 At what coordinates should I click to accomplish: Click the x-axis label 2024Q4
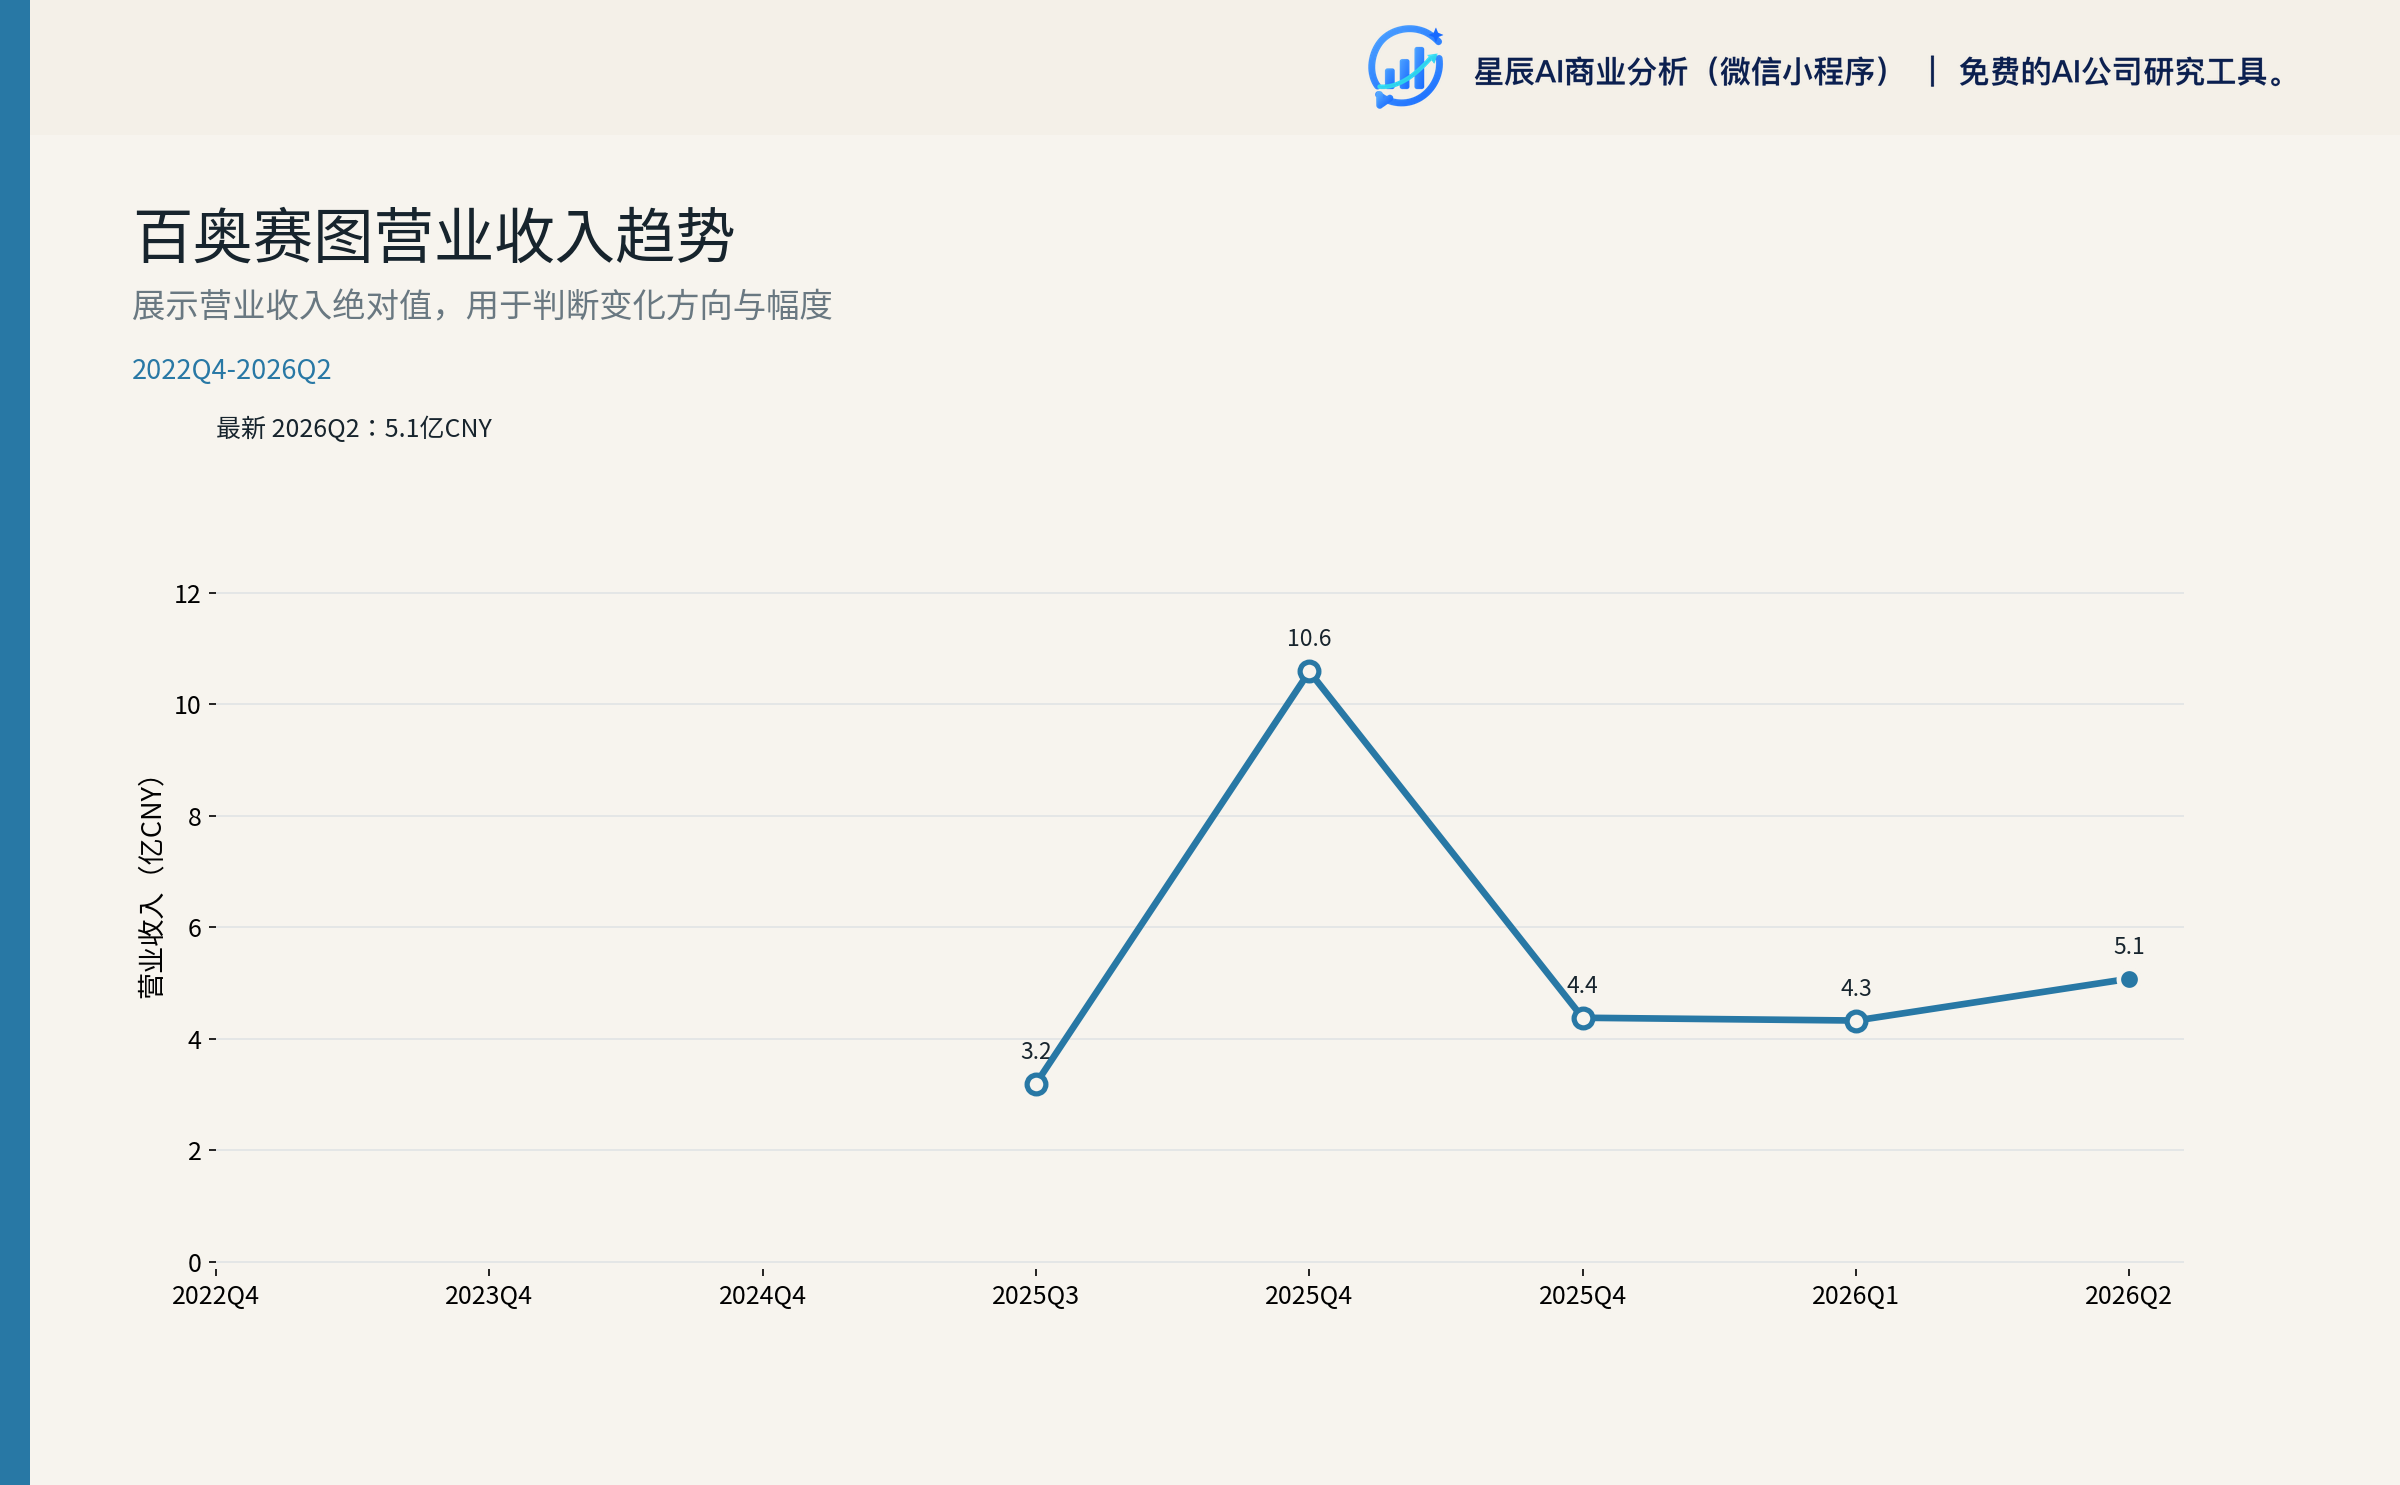(762, 1296)
